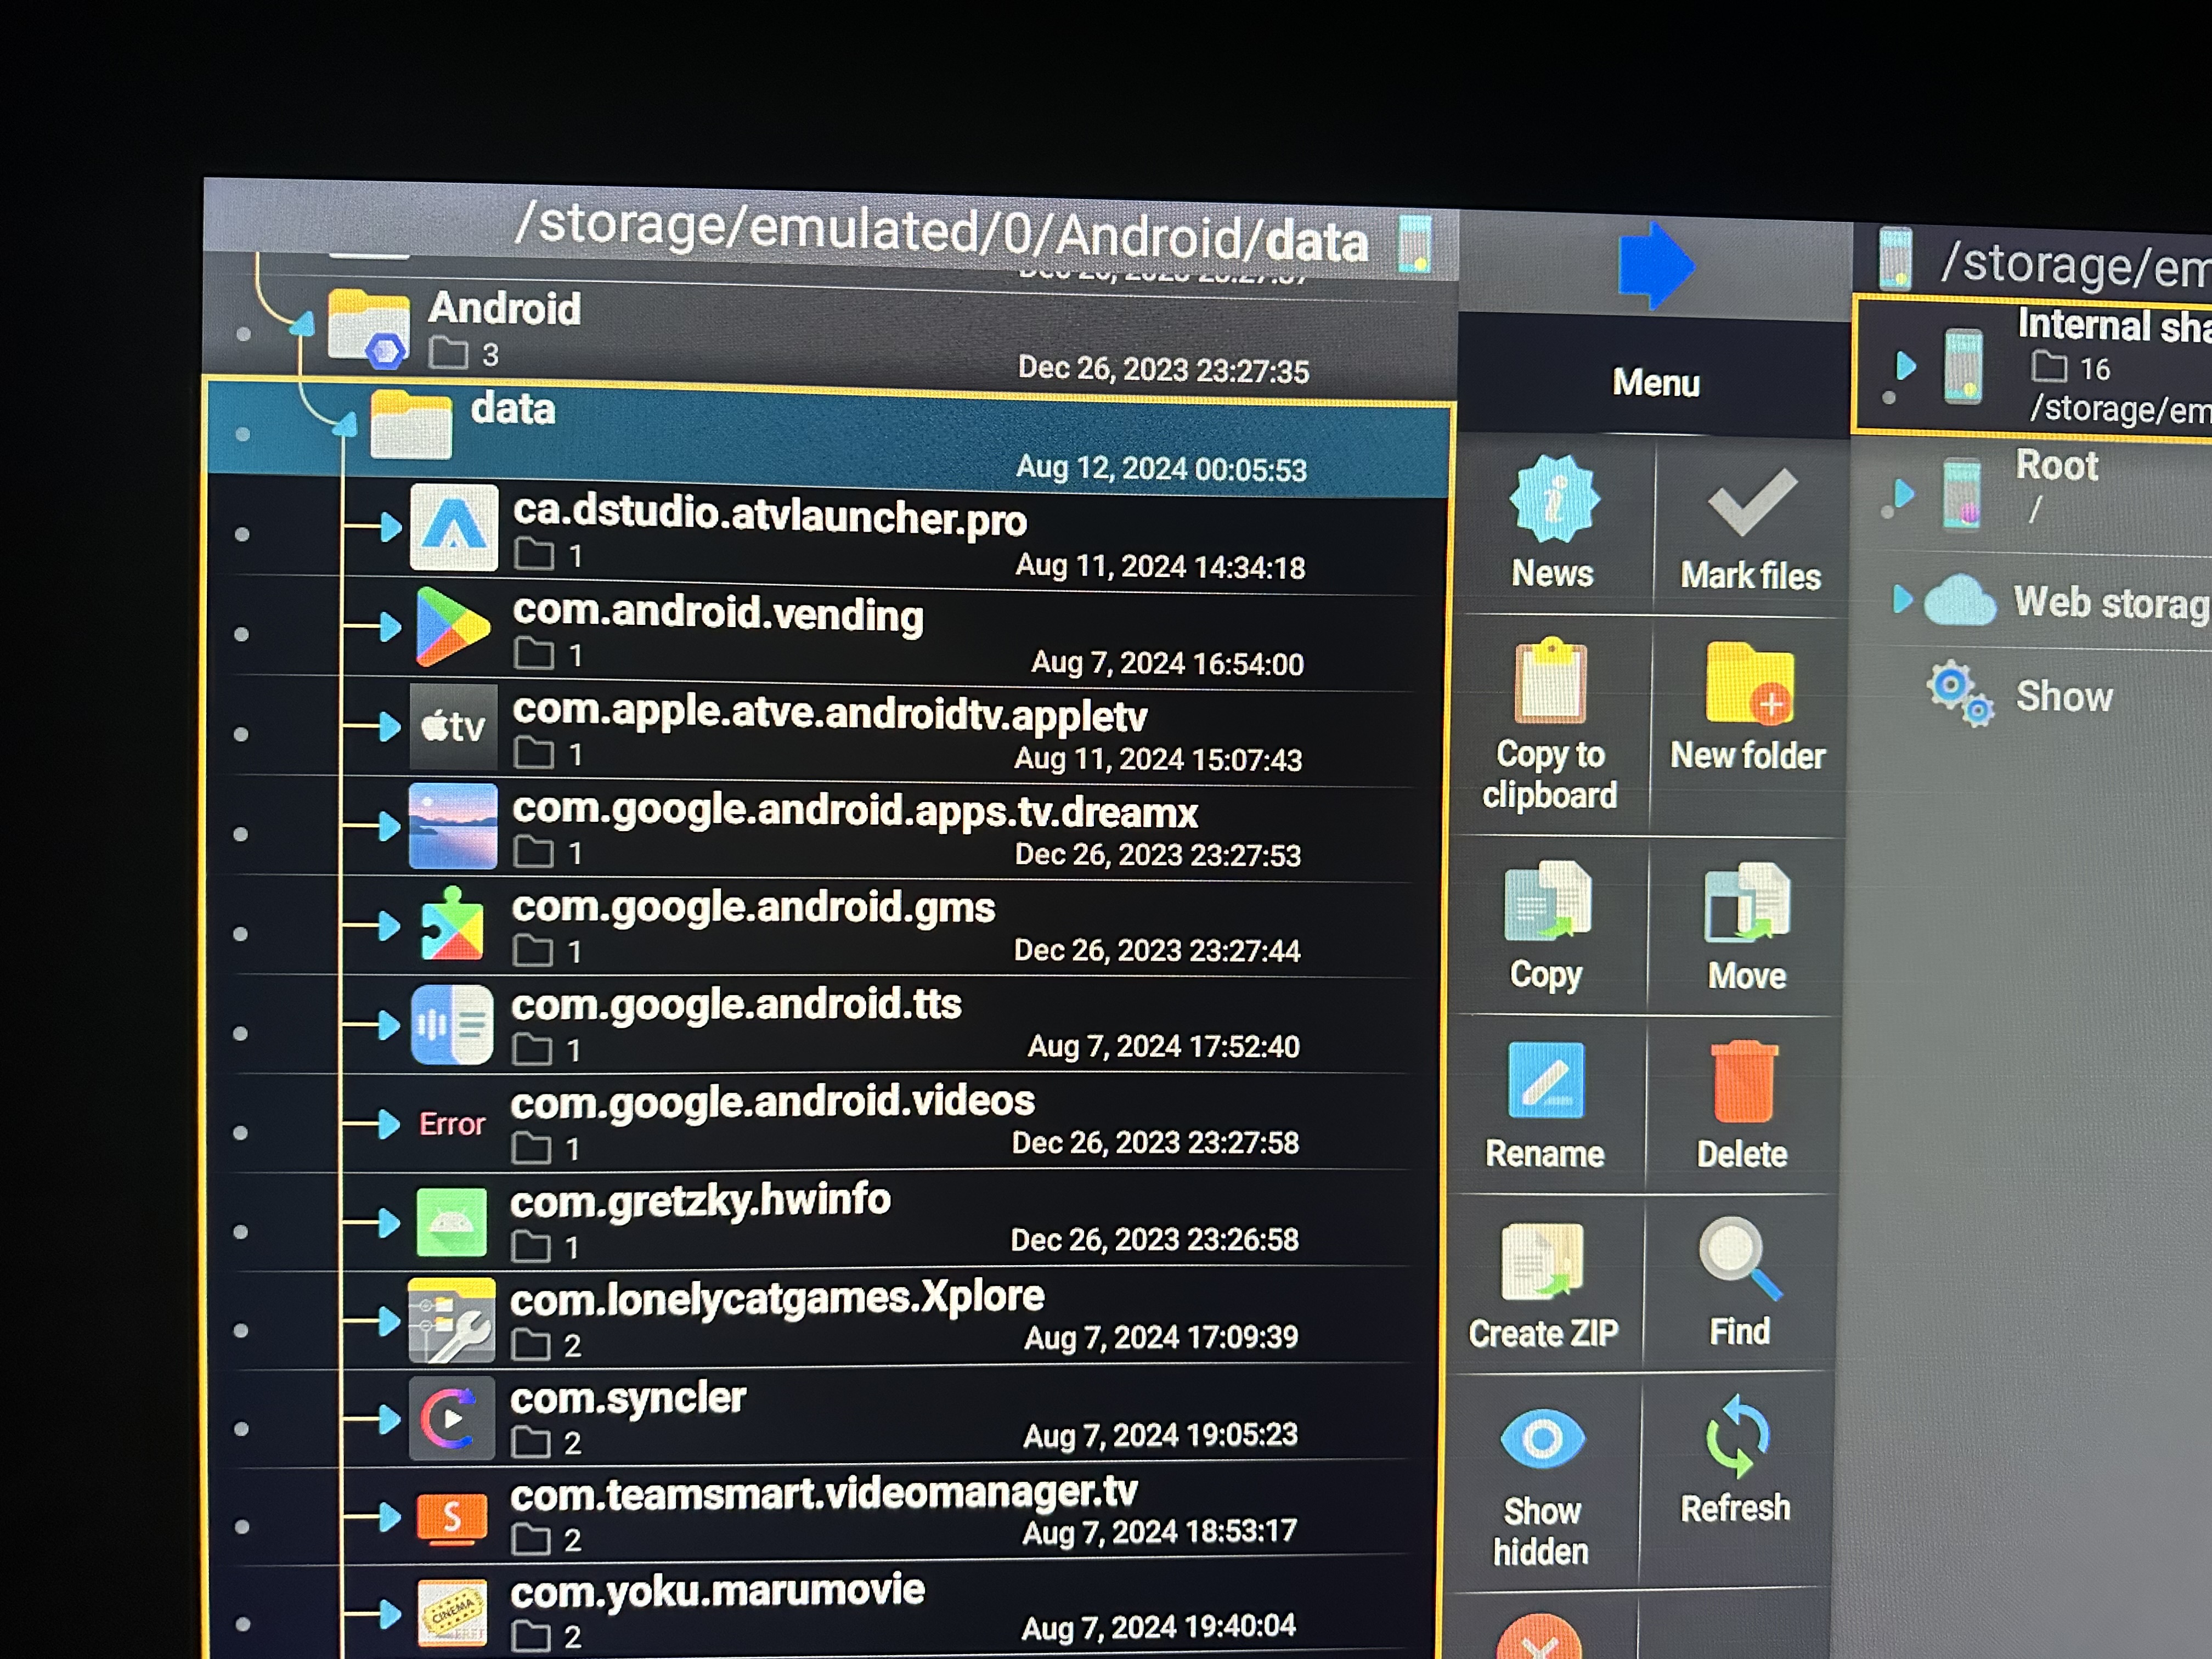Choose the Rename tool
Viewport: 2212px width, 1659px height.
click(1544, 1105)
